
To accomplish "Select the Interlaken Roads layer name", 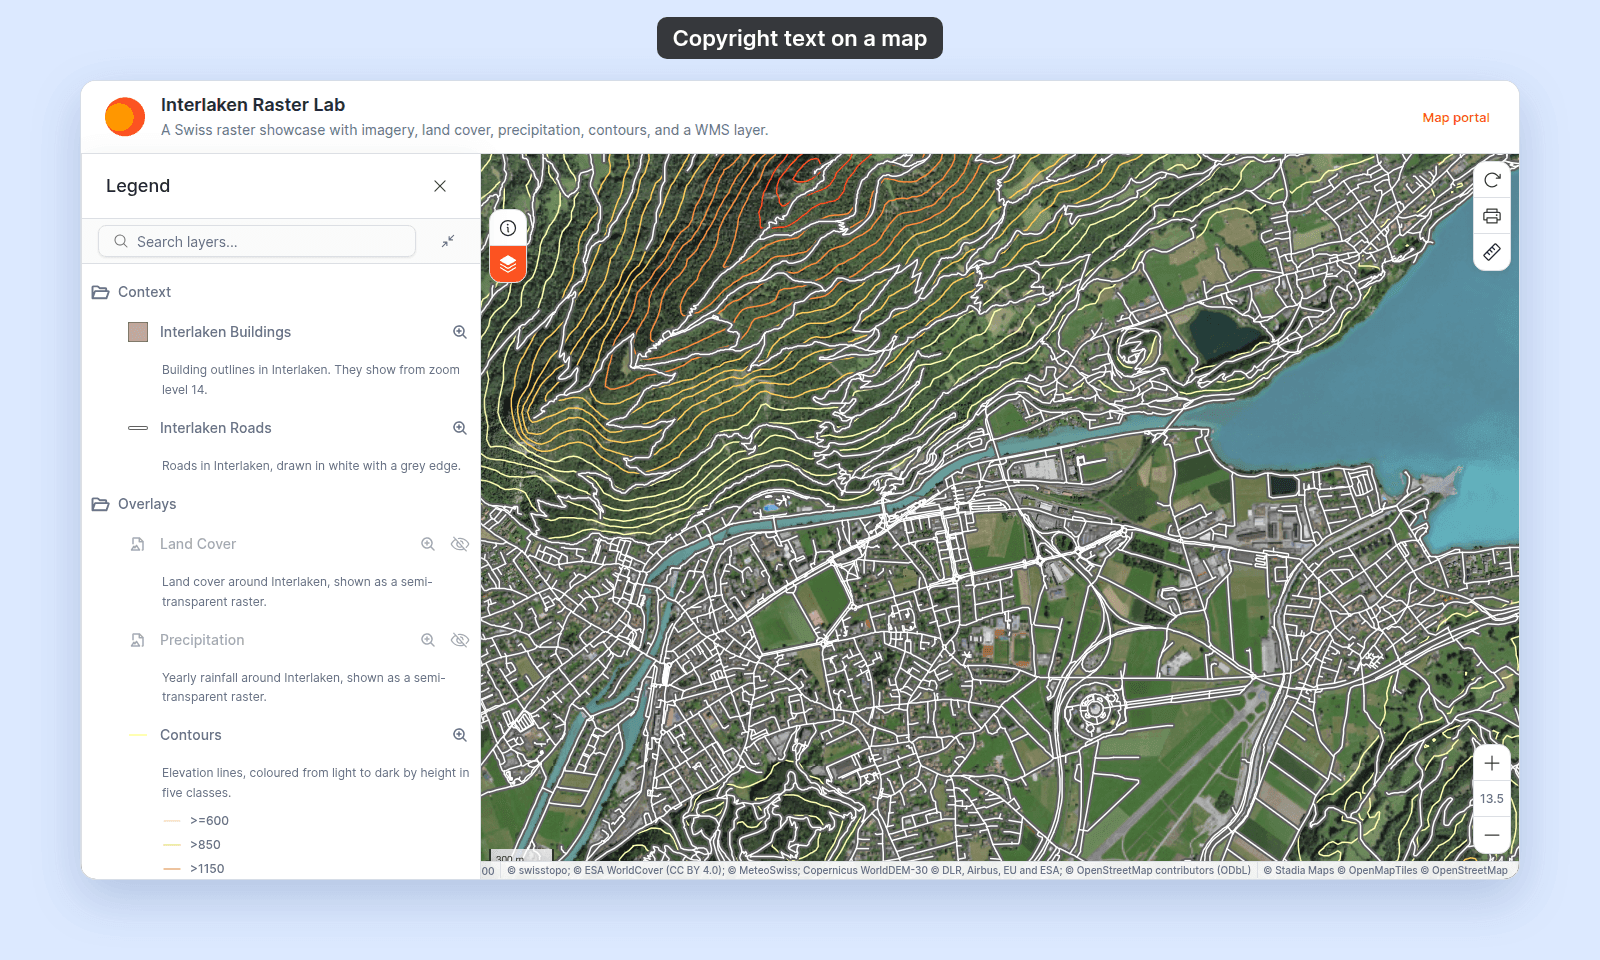I will coord(216,428).
